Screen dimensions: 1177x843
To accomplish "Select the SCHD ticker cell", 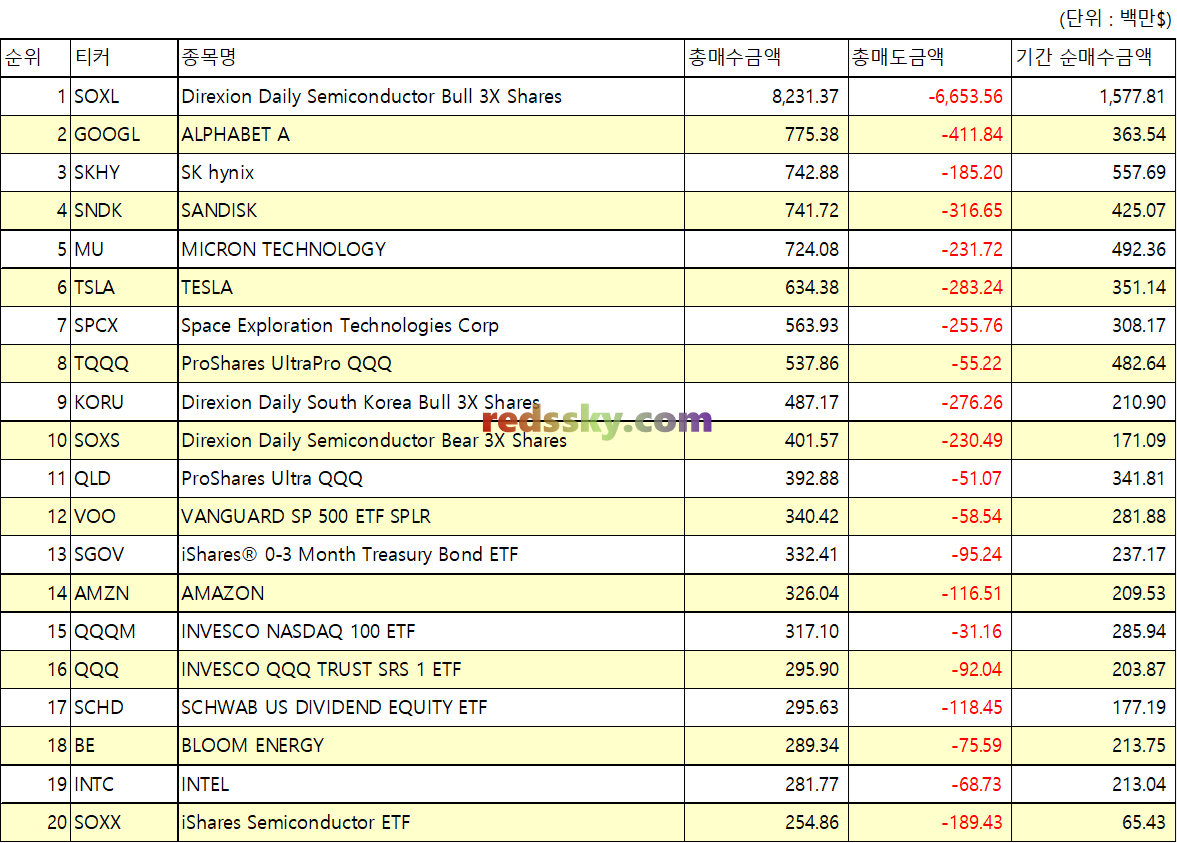I will tap(124, 708).
